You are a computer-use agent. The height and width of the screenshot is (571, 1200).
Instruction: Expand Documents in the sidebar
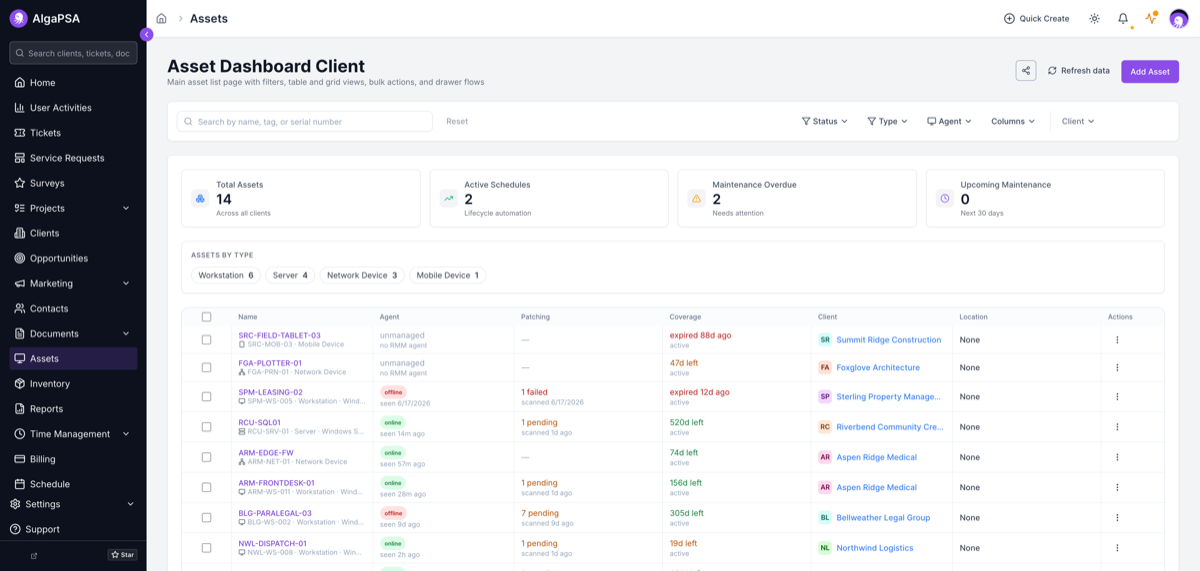point(73,333)
